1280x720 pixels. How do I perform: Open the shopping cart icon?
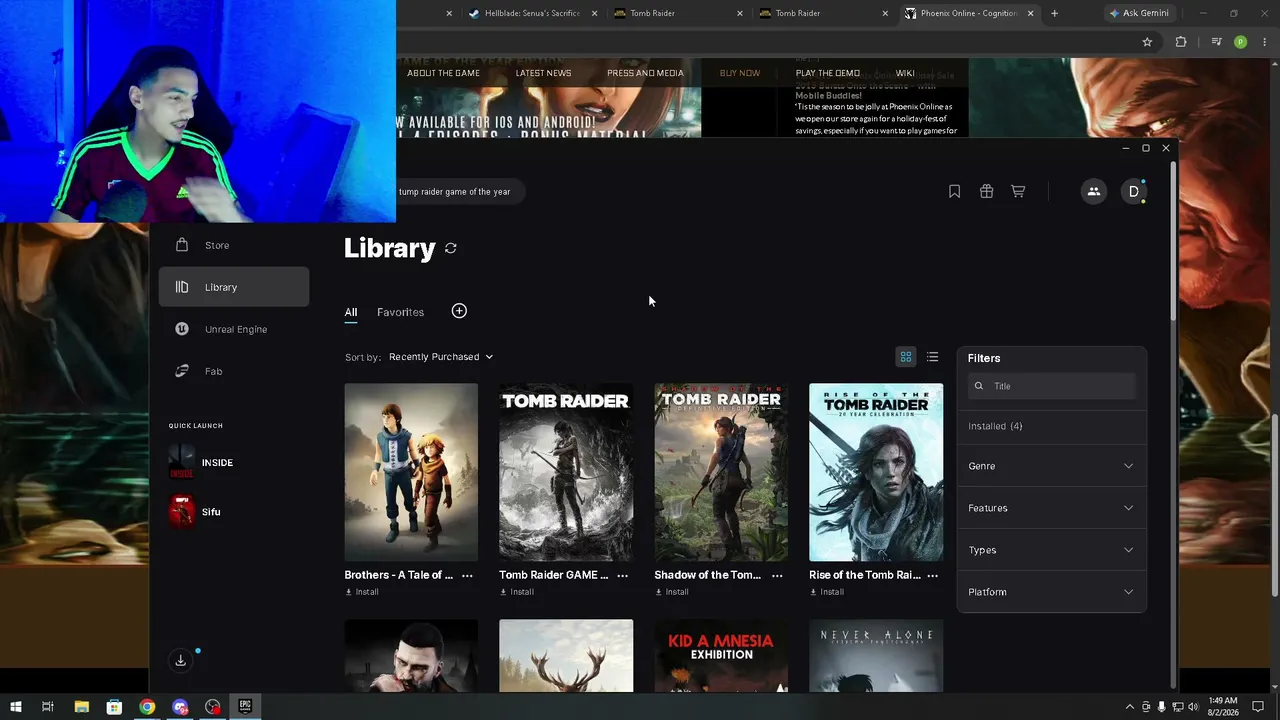[1018, 191]
